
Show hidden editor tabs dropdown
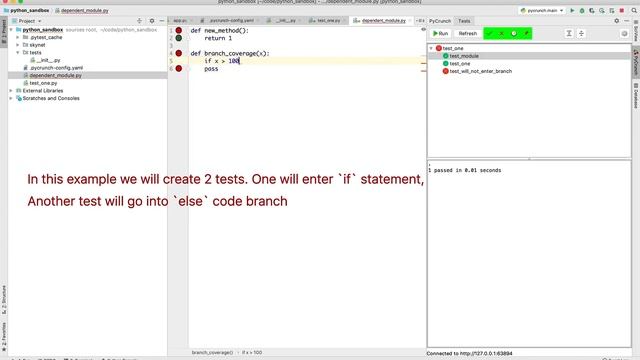[420, 20]
